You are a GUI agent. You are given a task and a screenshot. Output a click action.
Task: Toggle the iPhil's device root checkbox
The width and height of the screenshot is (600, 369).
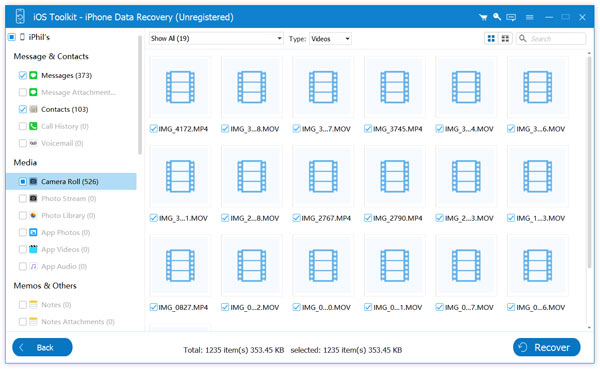(x=12, y=37)
